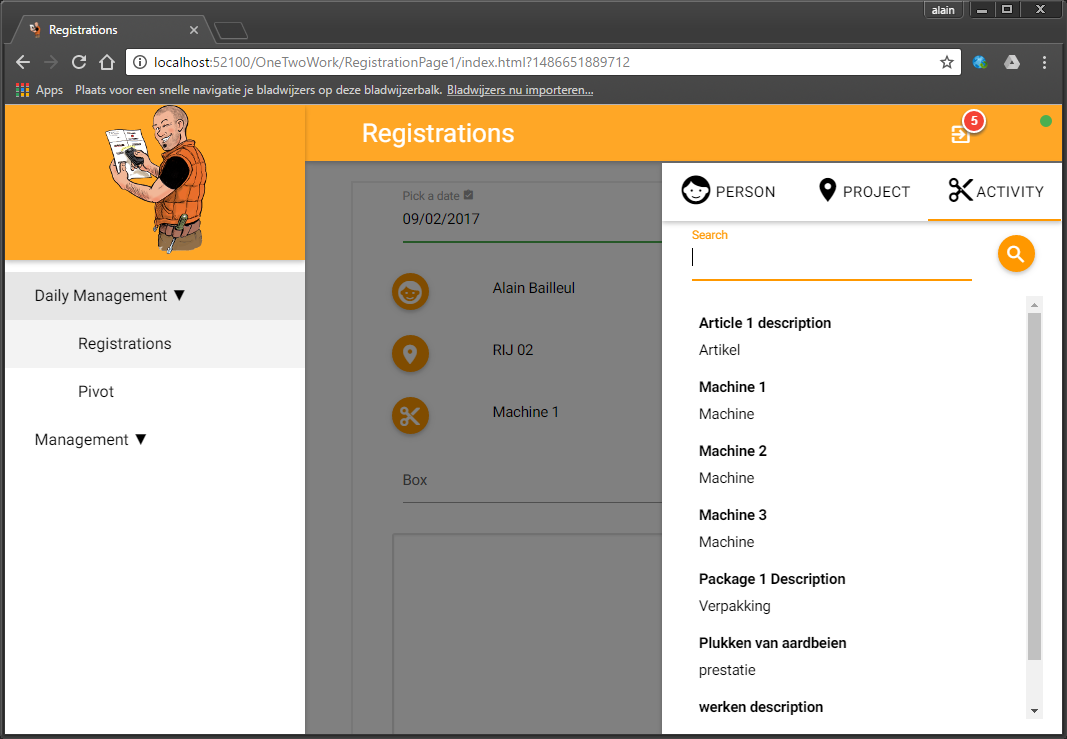Go back with the browser back arrow
Image resolution: width=1067 pixels, height=739 pixels.
(23, 62)
